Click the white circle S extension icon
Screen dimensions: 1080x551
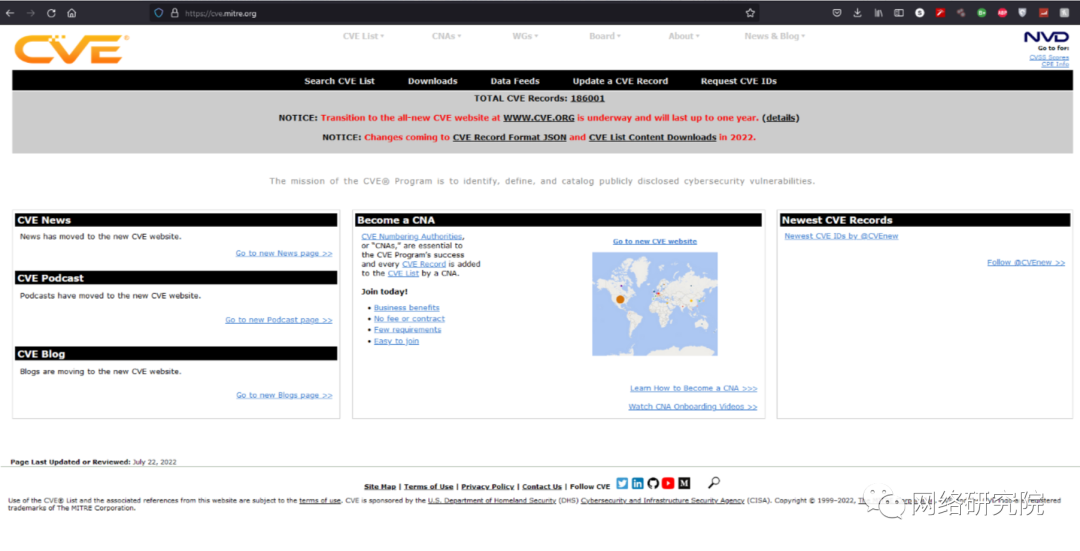tap(920, 13)
